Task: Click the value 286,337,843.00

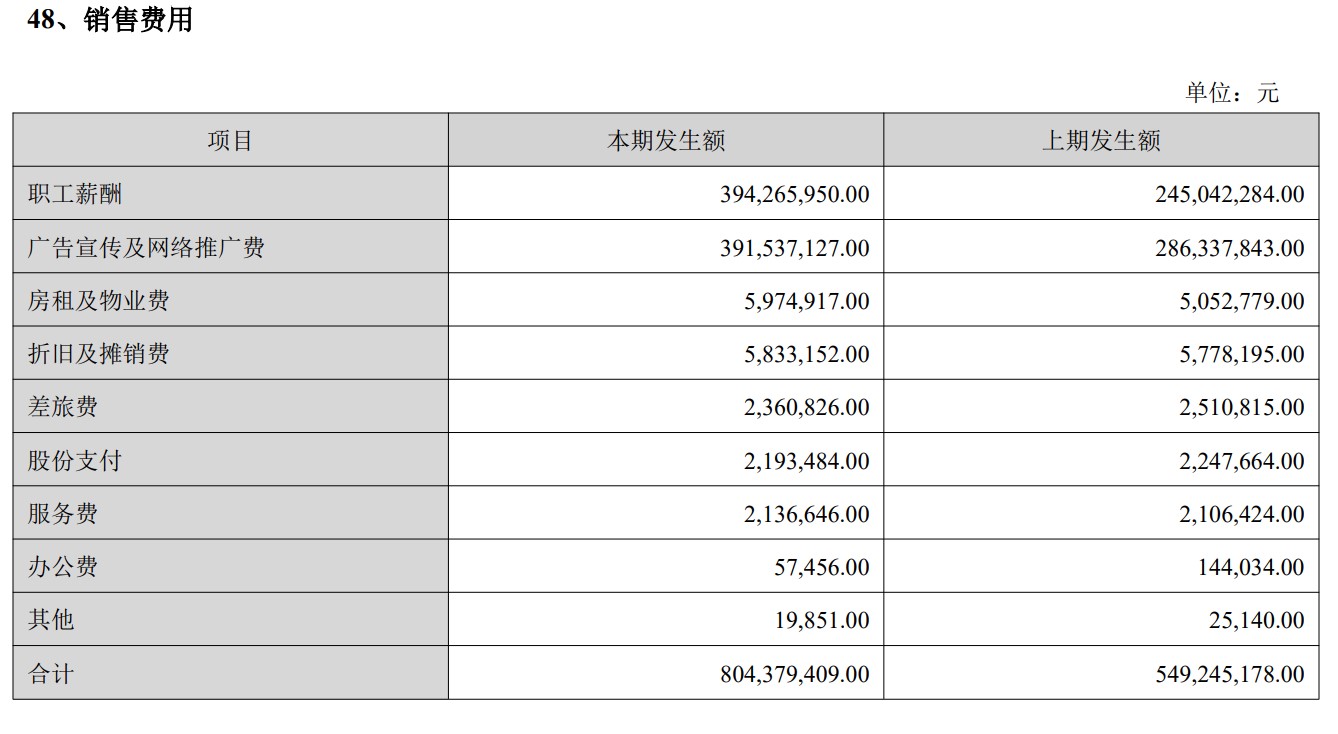Action: [1229, 247]
